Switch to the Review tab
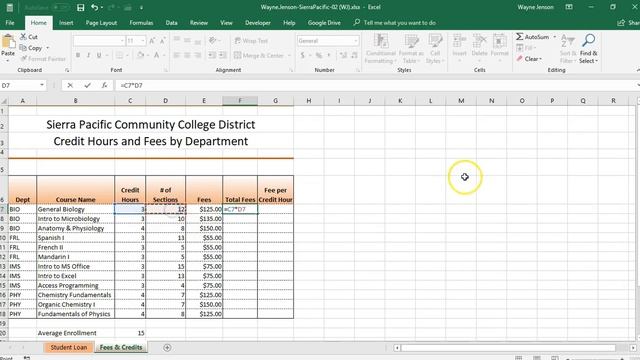640x360 pixels. coord(199,23)
